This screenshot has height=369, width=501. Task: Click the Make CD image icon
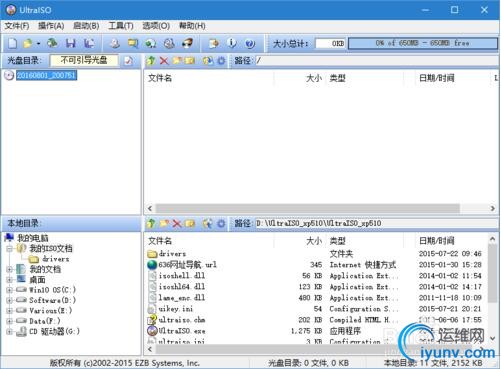115,43
